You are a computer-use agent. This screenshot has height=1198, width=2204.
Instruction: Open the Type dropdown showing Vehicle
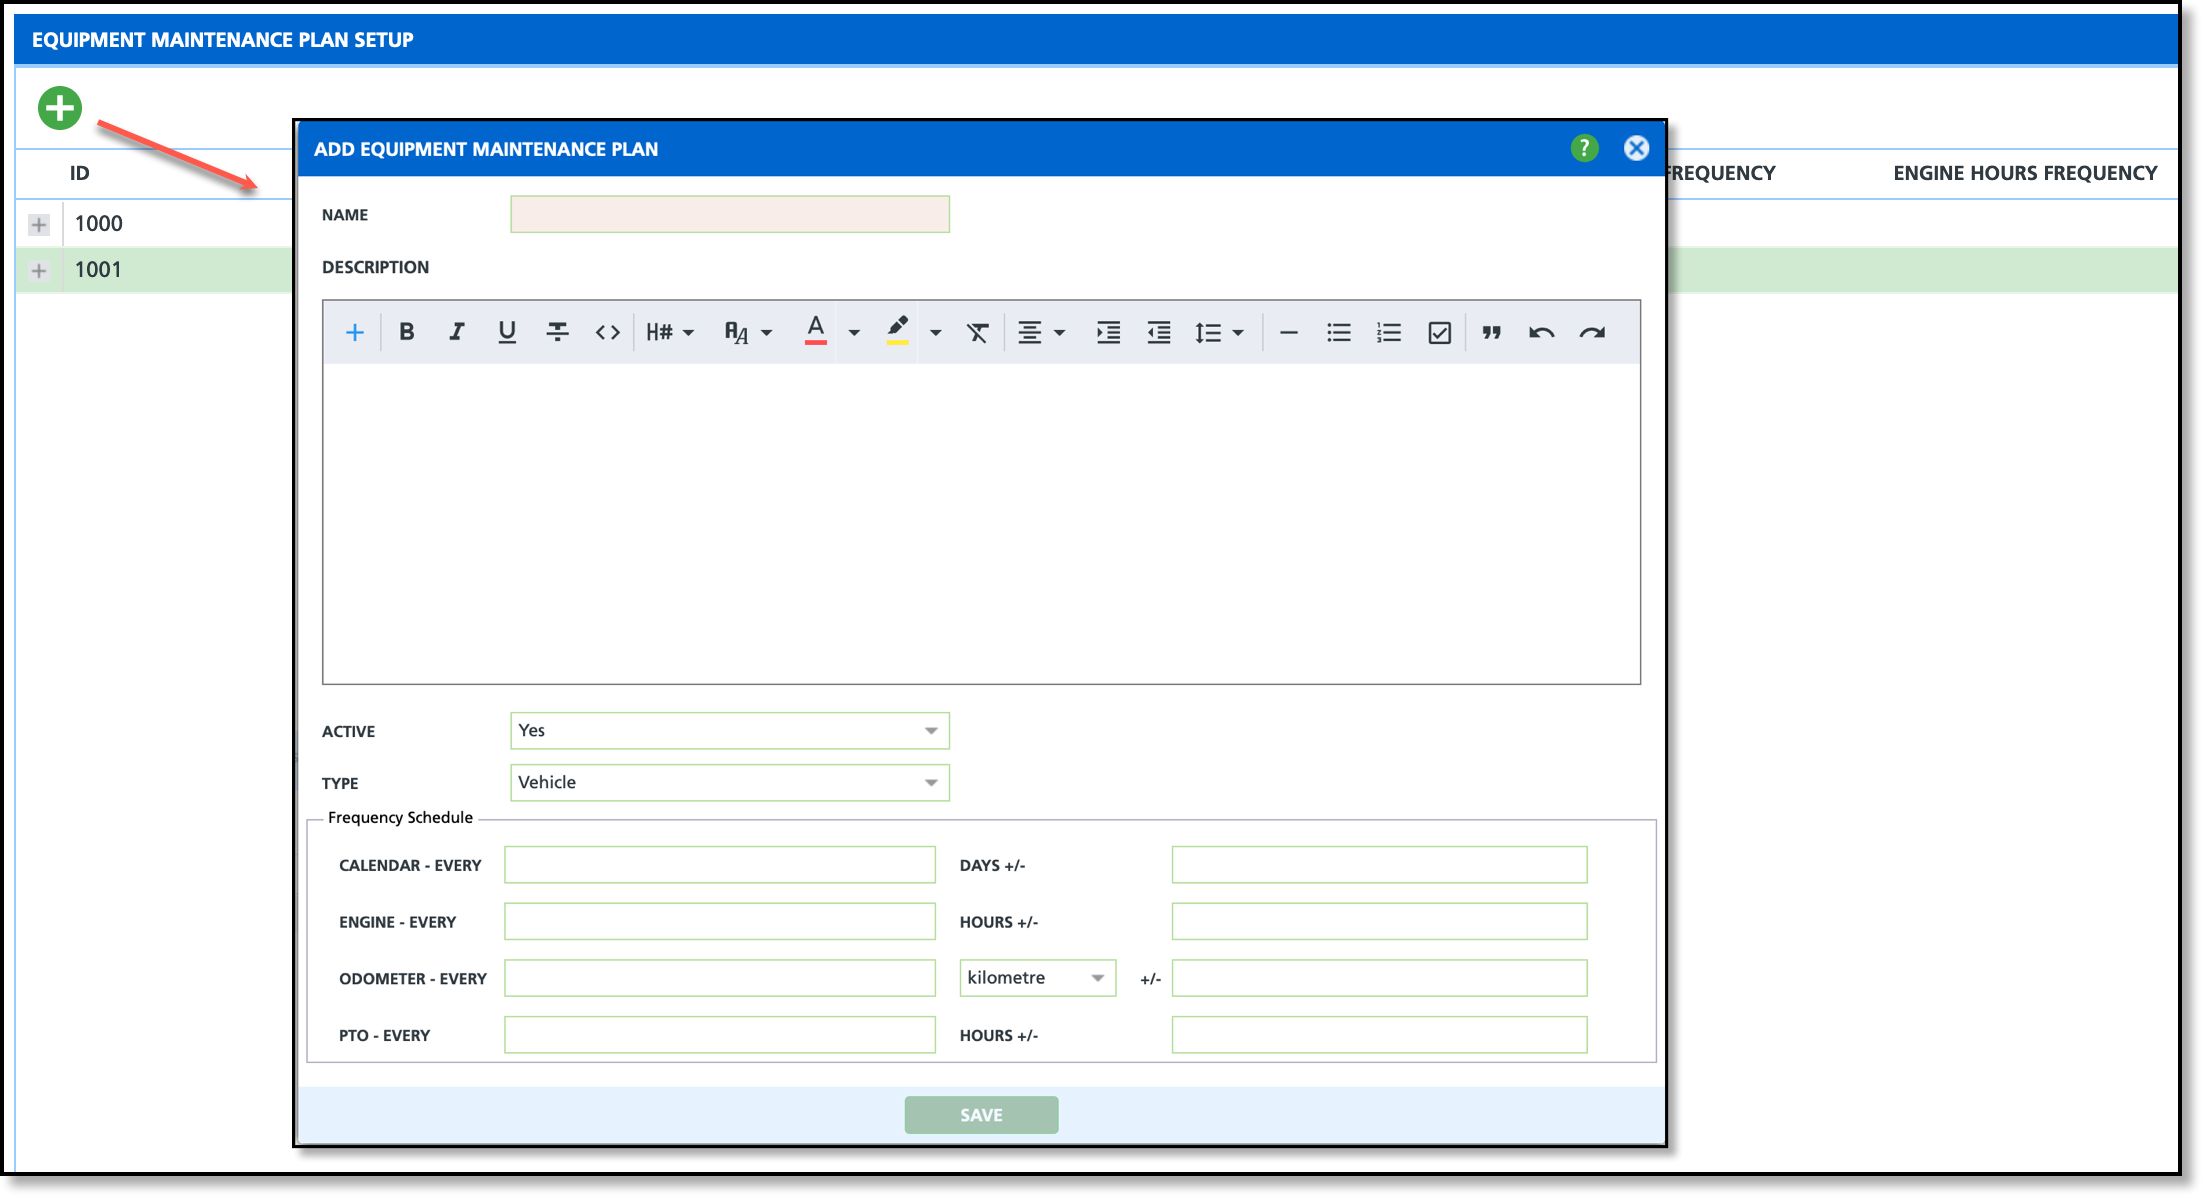(729, 783)
